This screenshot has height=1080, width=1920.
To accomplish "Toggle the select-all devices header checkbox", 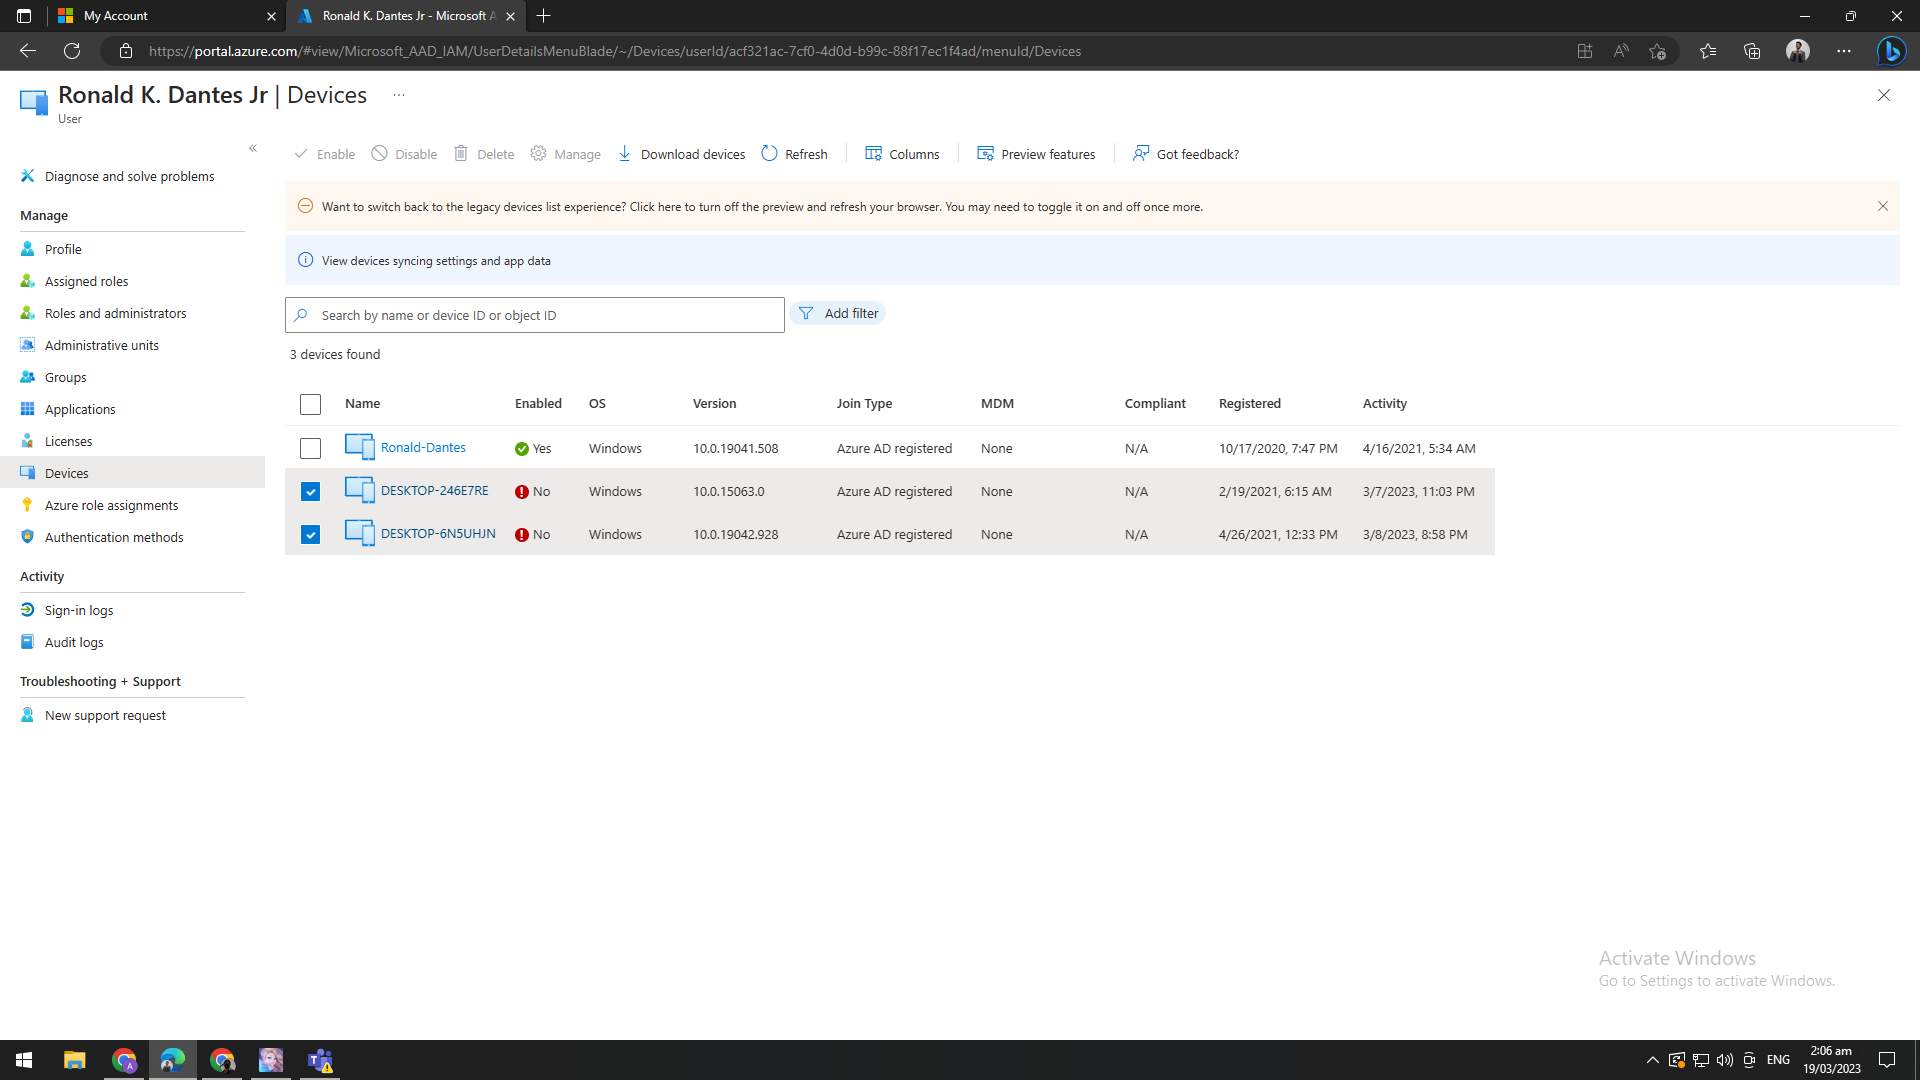I will coord(310,404).
